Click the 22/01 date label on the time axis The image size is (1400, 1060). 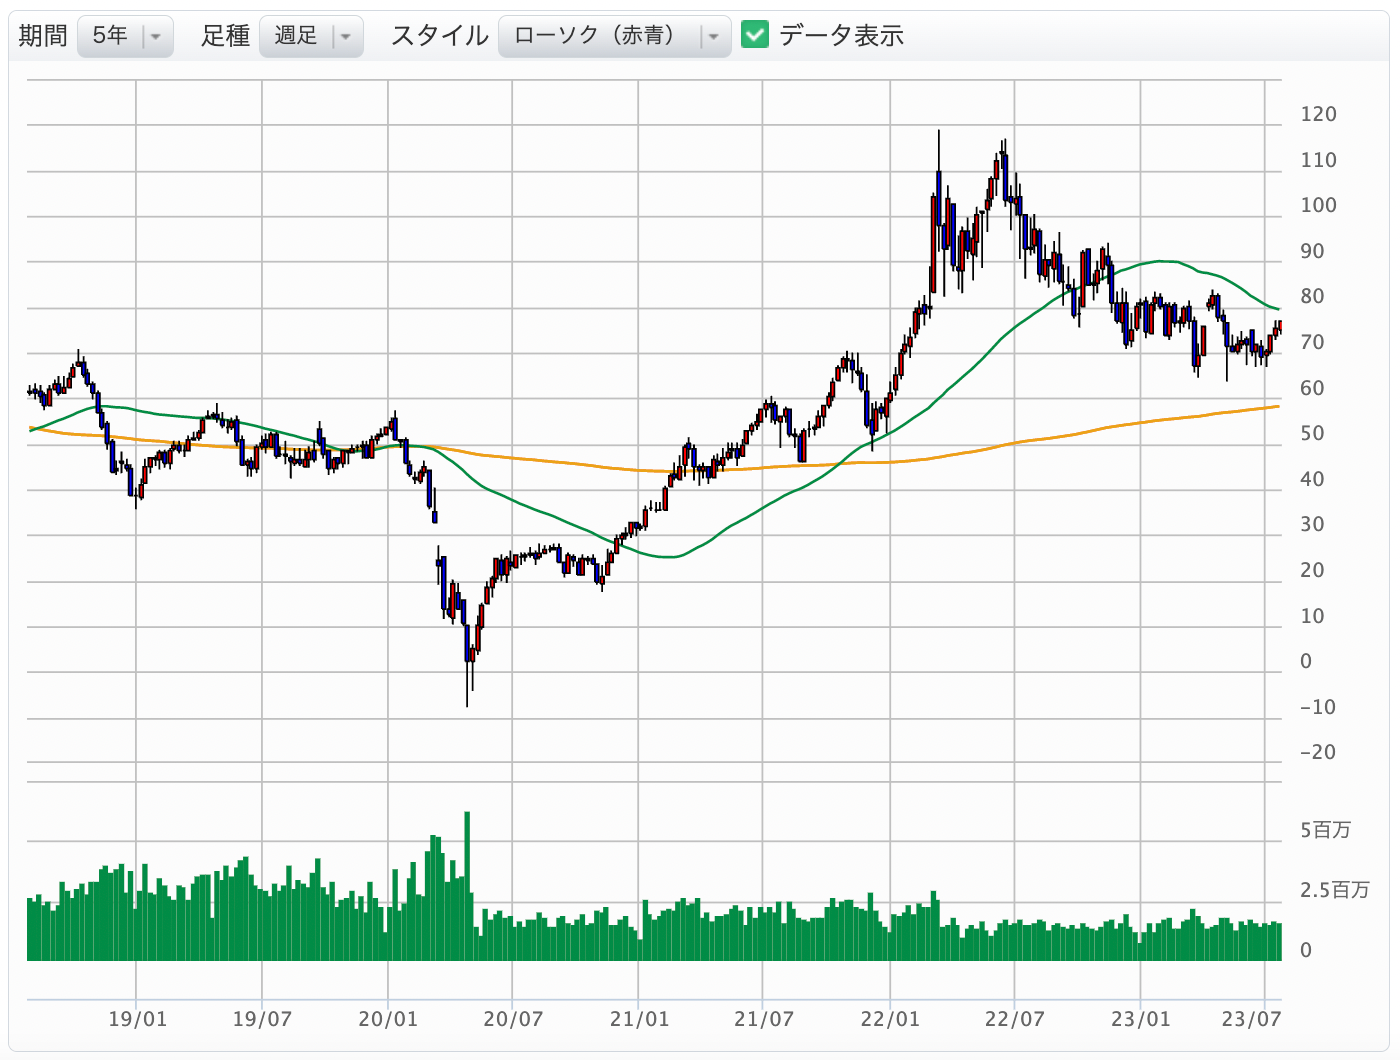(889, 1019)
